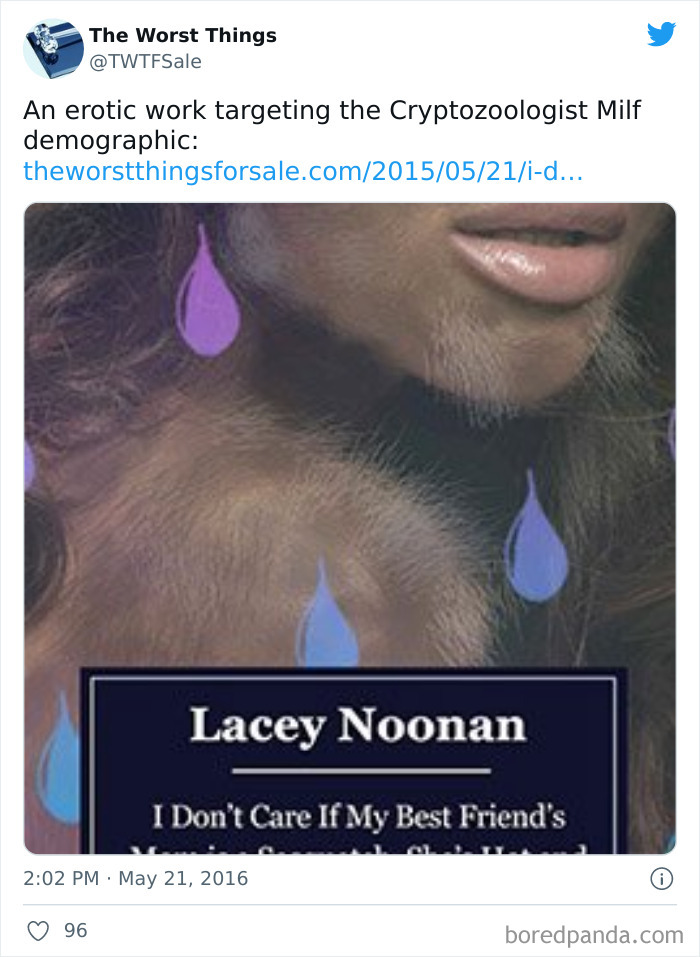Image resolution: width=700 pixels, height=957 pixels.
Task: Click the Lacey Noonan author name
Action: coord(358,726)
